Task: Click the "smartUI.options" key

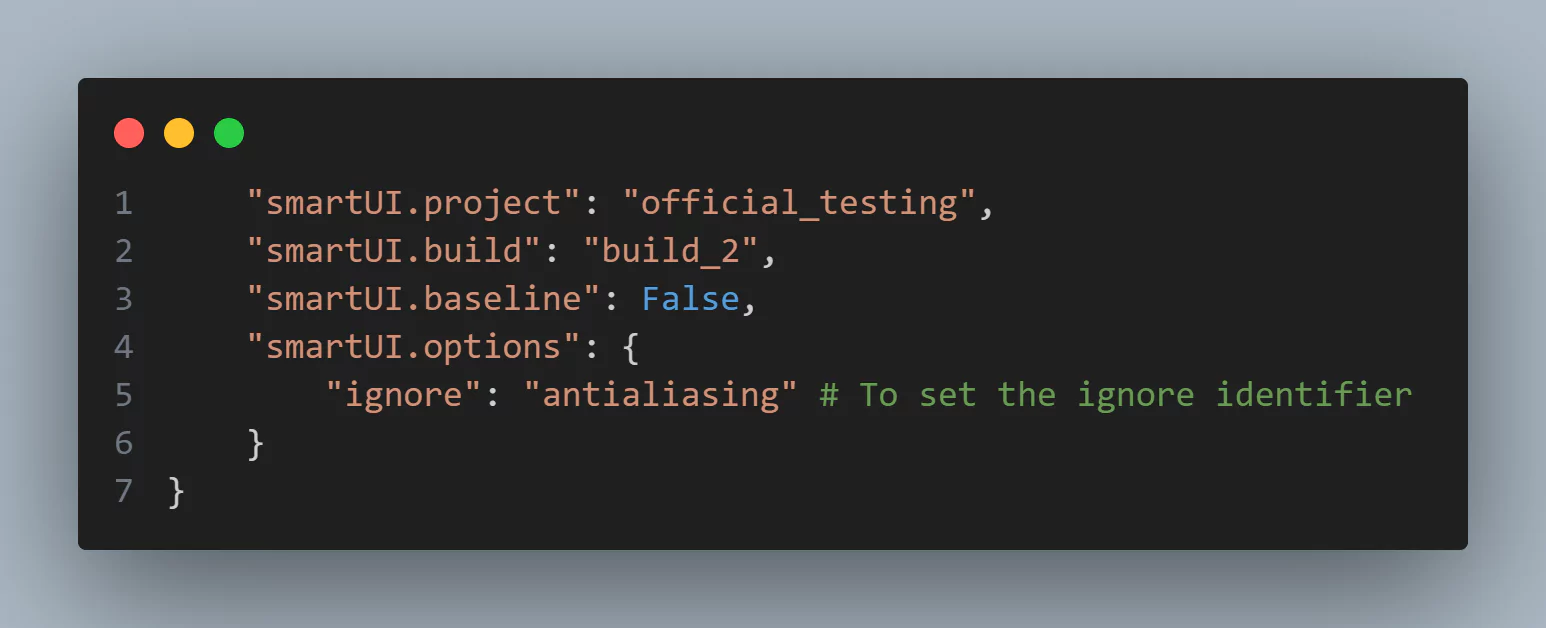Action: coord(415,347)
